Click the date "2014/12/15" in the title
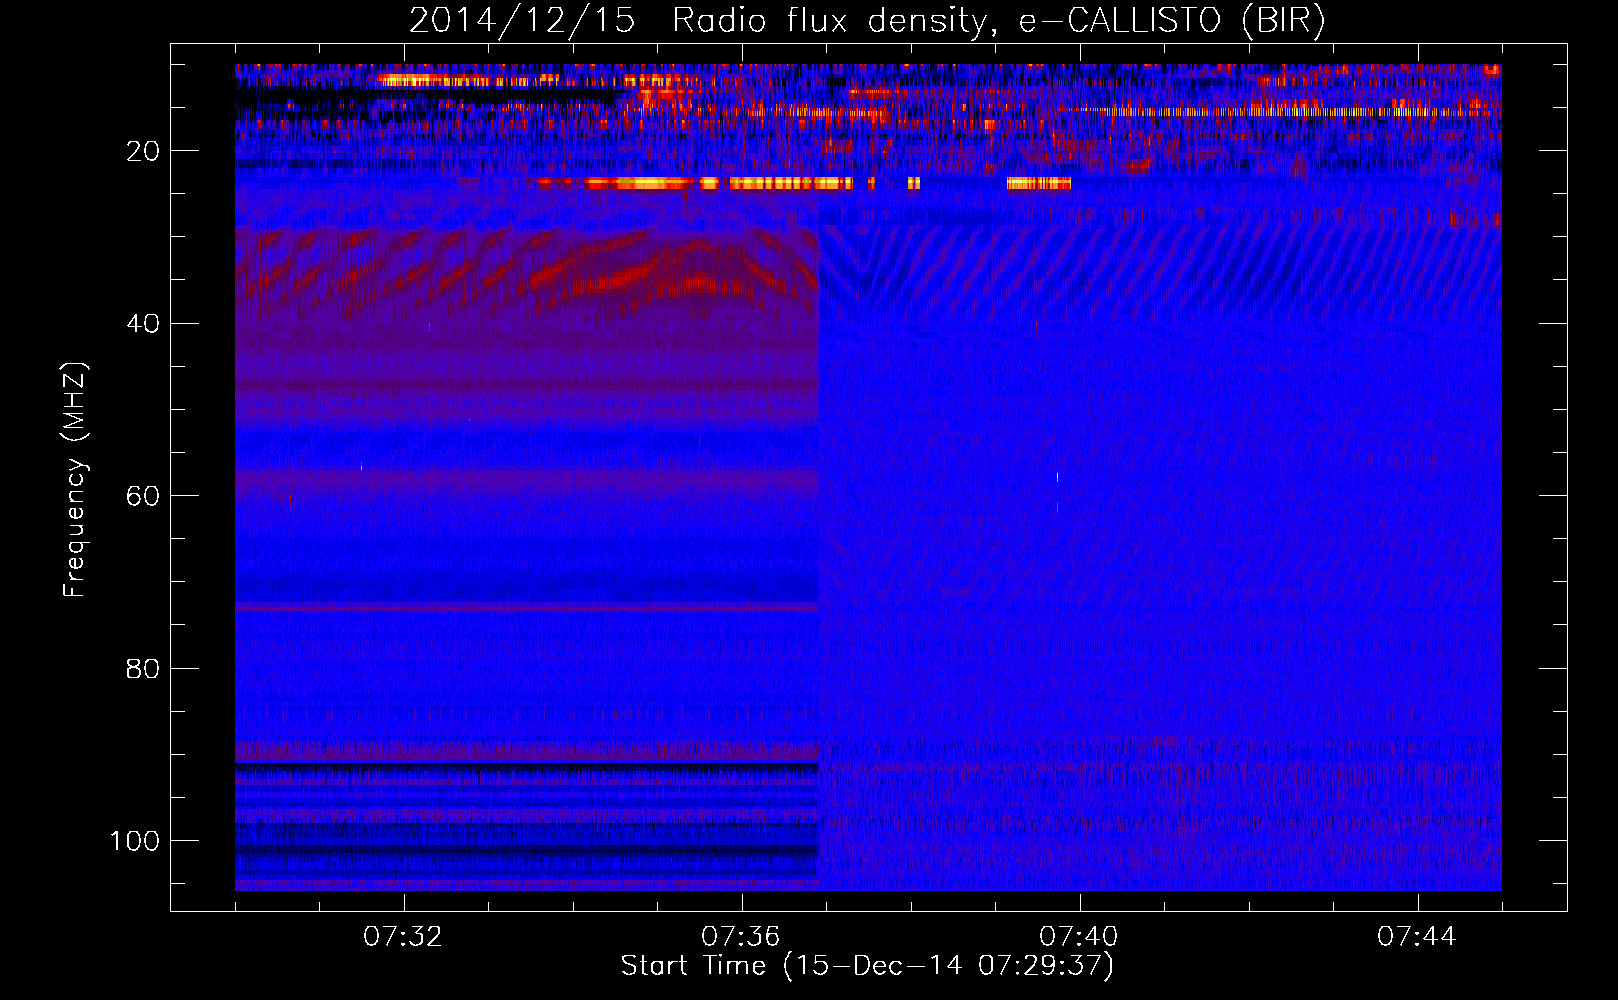This screenshot has width=1618, height=1000. point(522,21)
